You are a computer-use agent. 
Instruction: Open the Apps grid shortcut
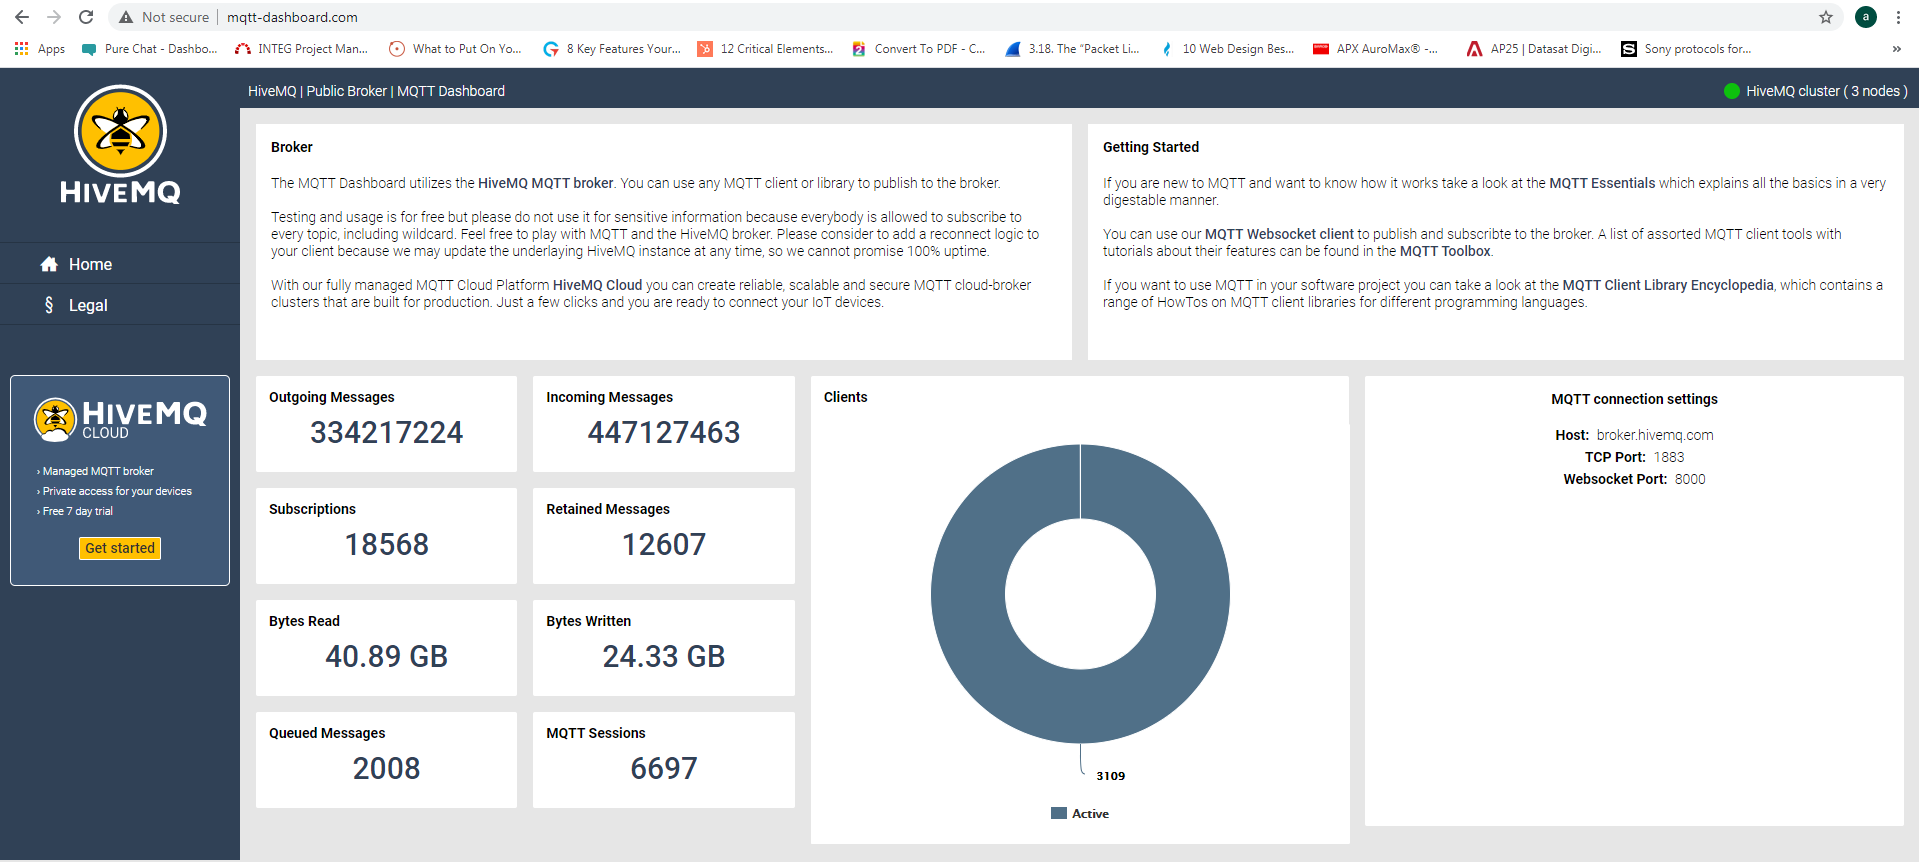click(40, 48)
